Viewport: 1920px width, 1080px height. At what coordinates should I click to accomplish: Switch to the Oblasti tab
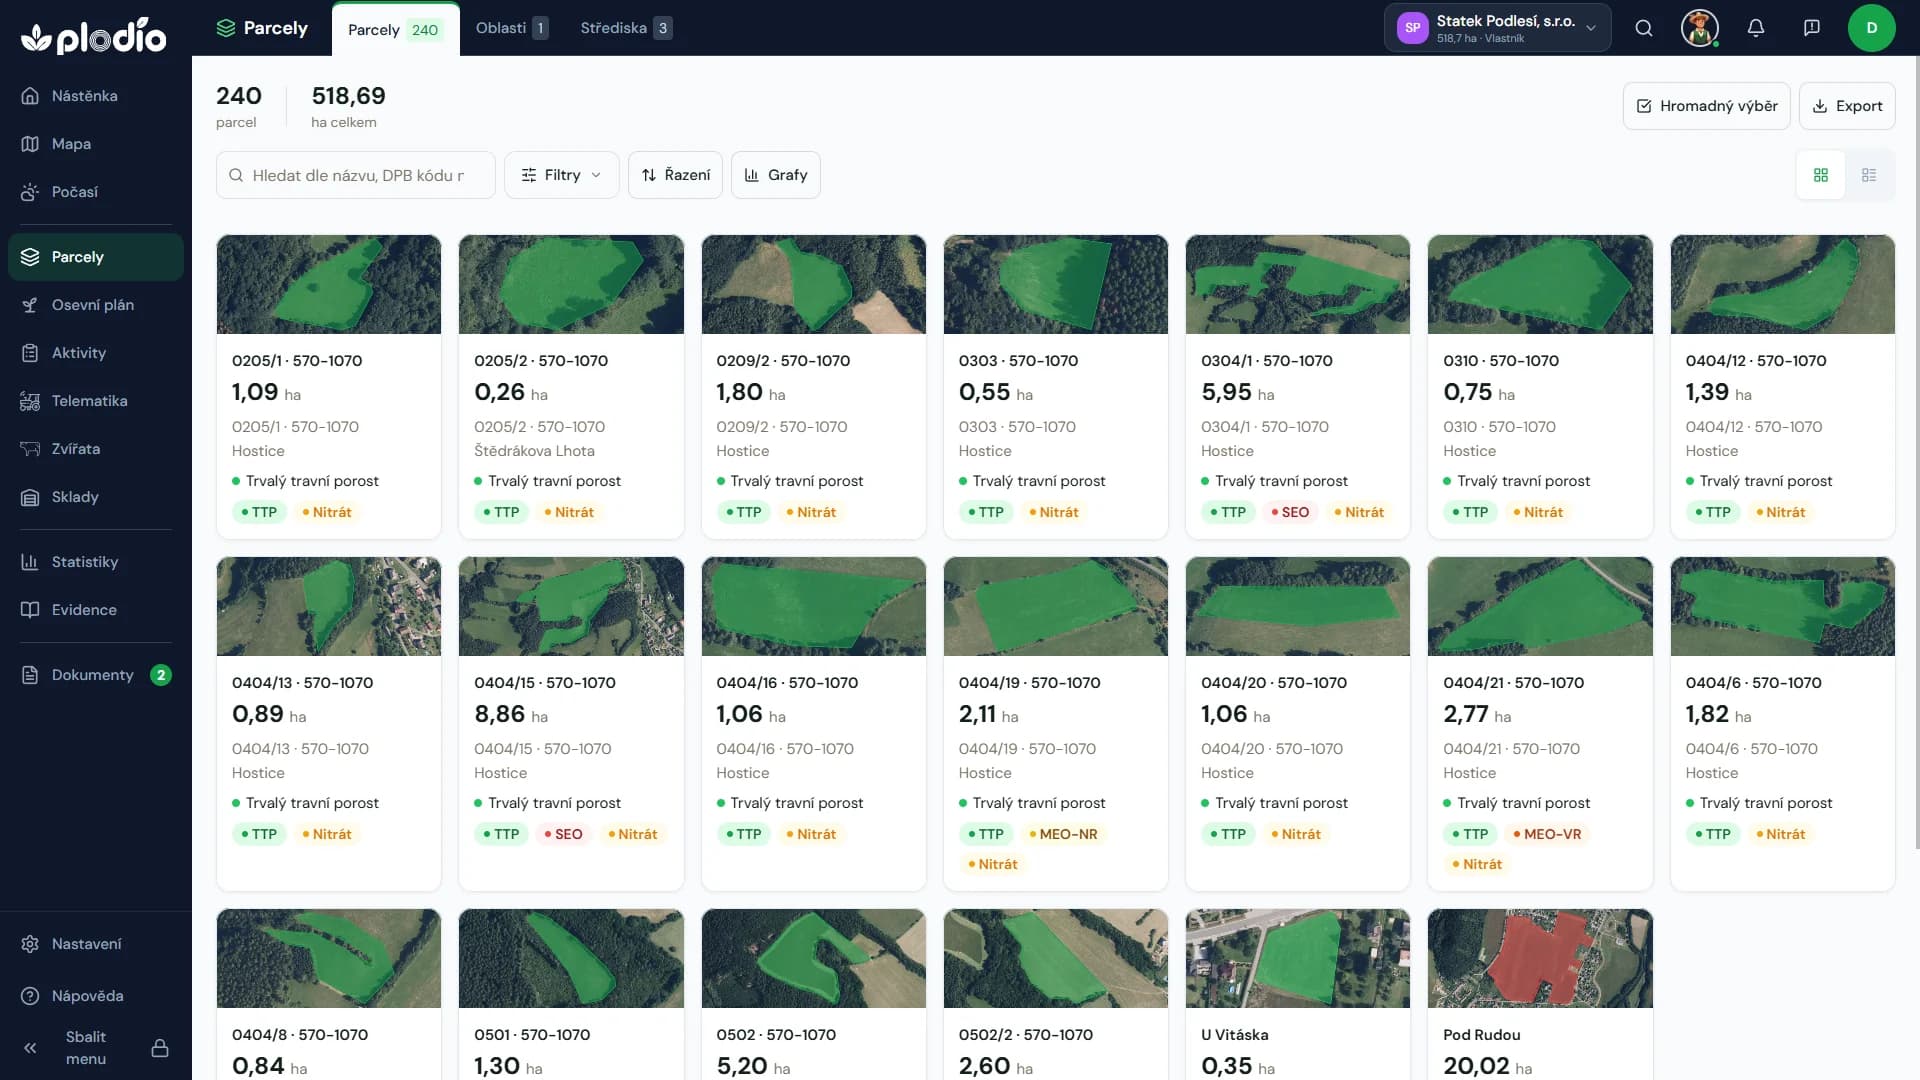(512, 28)
